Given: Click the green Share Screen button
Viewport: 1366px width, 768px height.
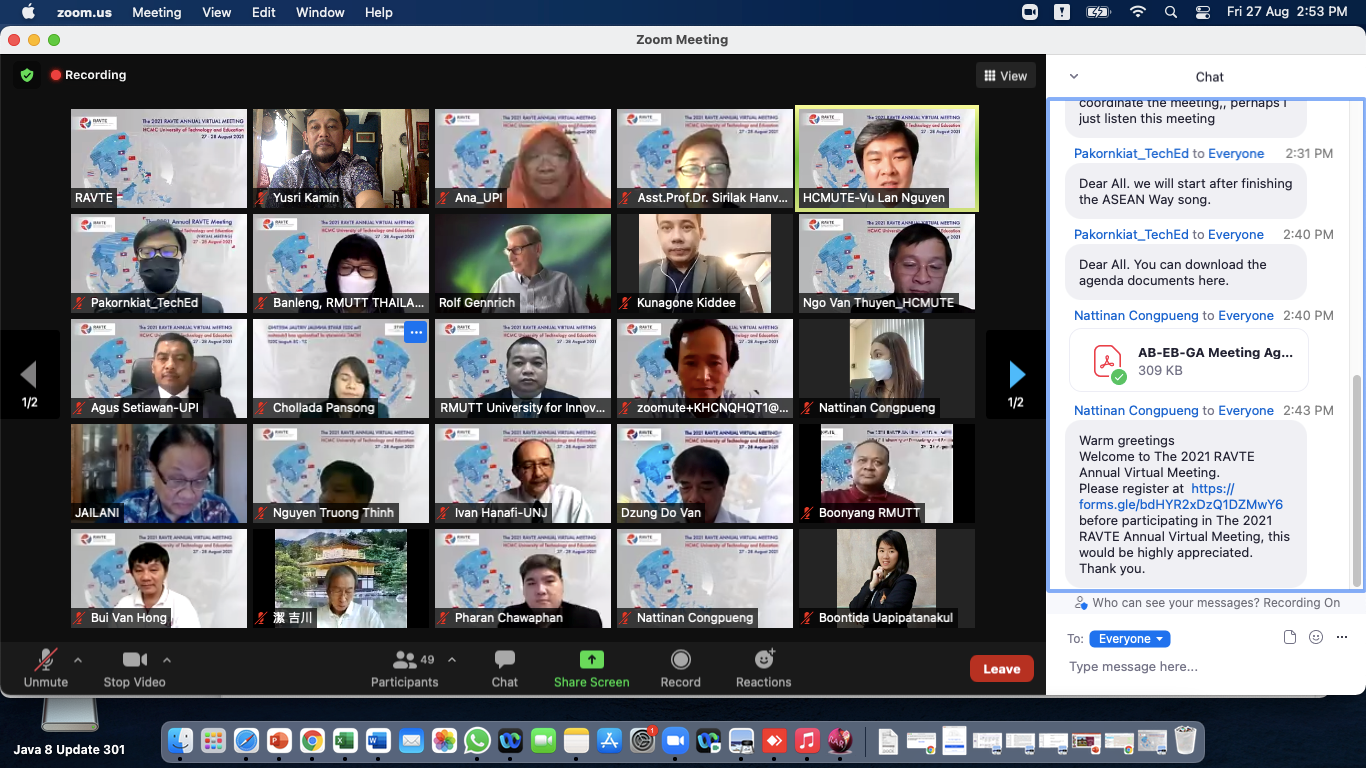Looking at the screenshot, I should click(x=592, y=667).
